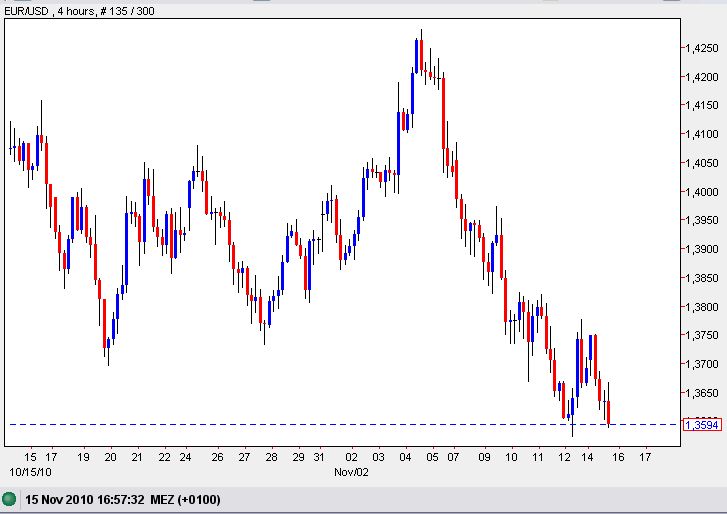Click the 1,3800 price axis label
The image size is (727, 514).
click(x=702, y=307)
